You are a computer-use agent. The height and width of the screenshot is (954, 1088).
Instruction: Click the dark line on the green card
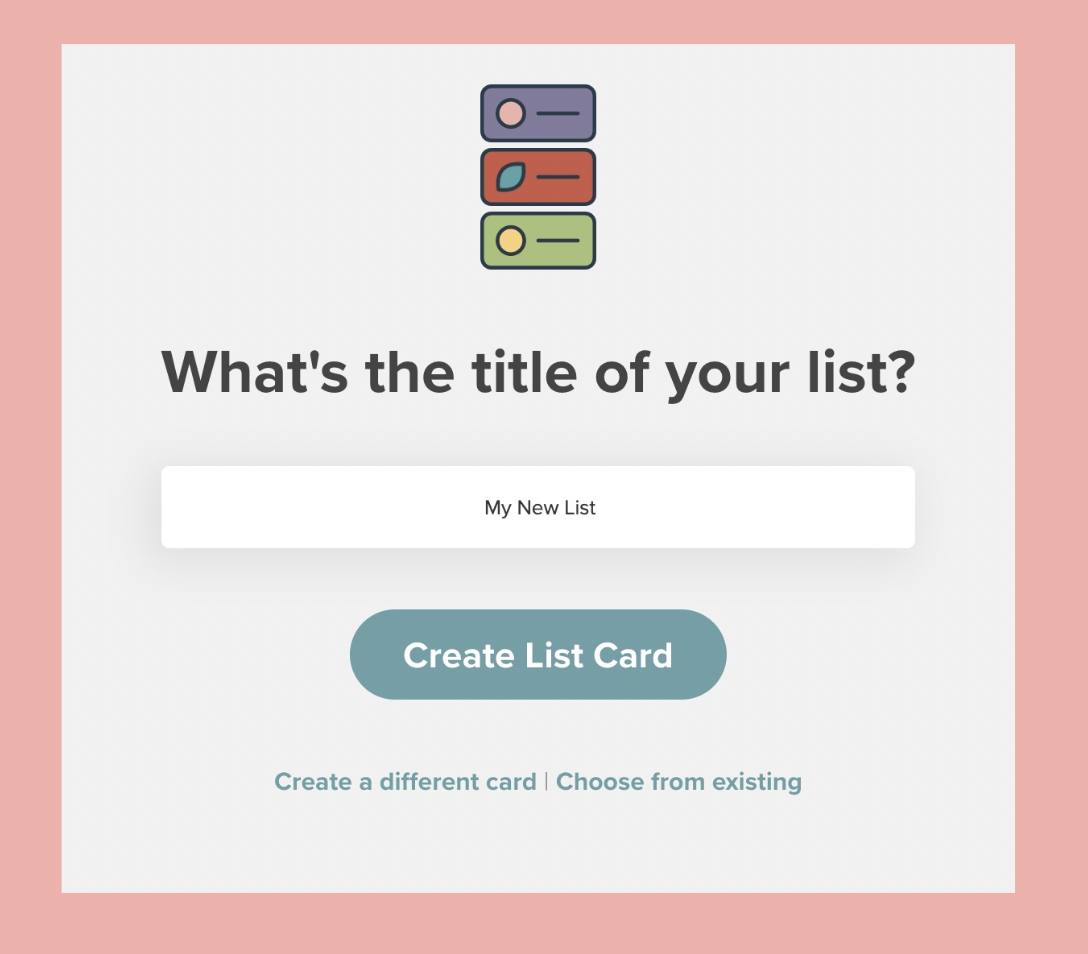tap(558, 240)
